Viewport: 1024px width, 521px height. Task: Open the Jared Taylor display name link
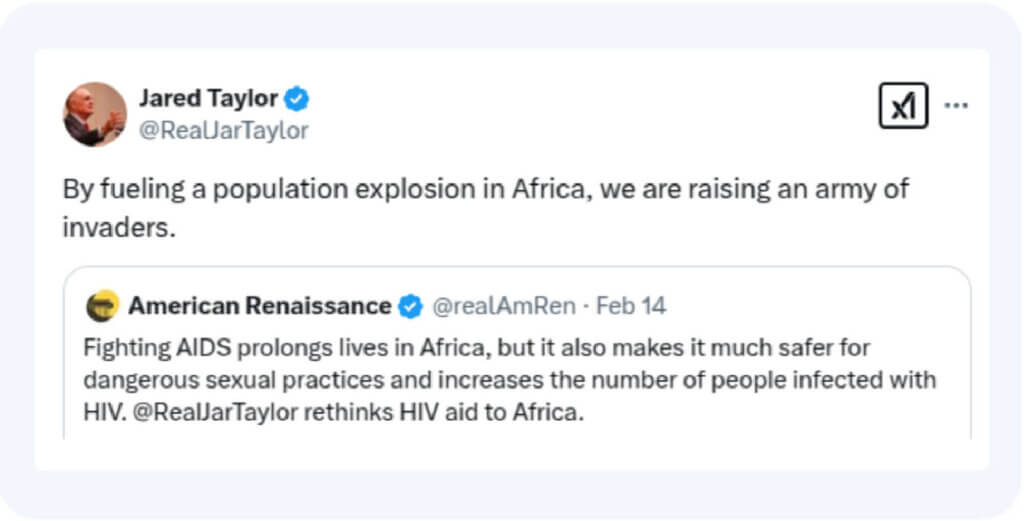[x=208, y=98]
